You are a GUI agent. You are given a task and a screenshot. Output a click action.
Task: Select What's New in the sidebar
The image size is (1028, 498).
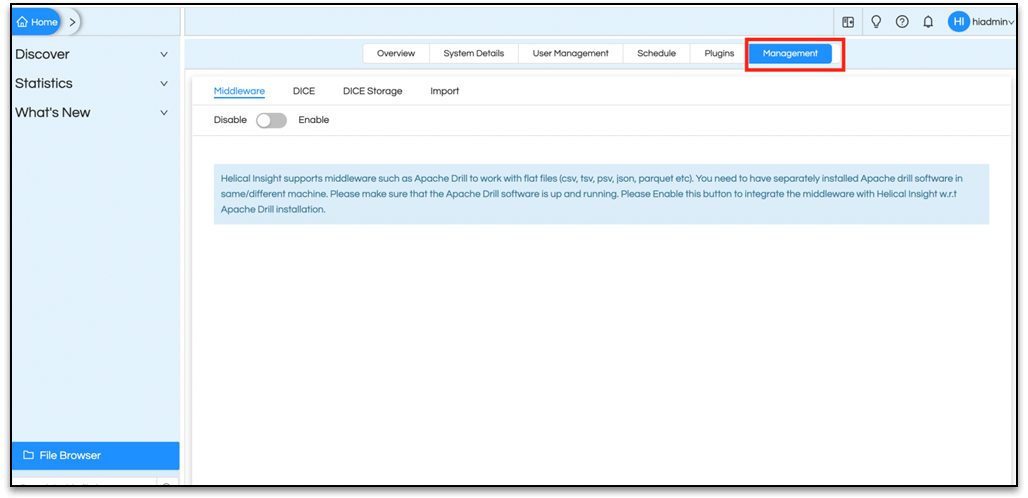[52, 113]
